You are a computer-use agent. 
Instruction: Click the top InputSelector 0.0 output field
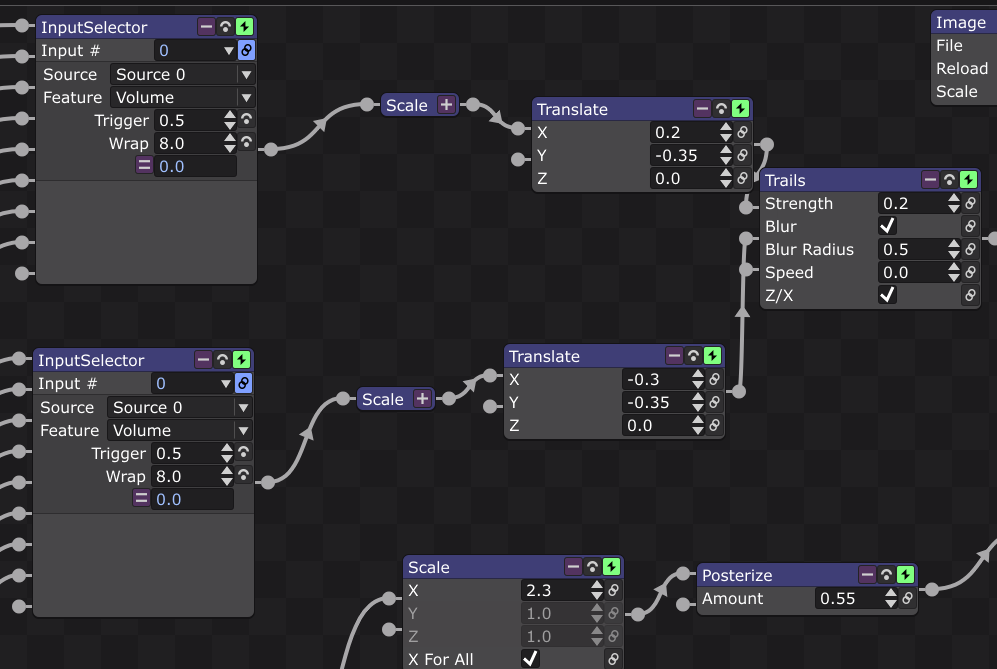click(x=195, y=167)
